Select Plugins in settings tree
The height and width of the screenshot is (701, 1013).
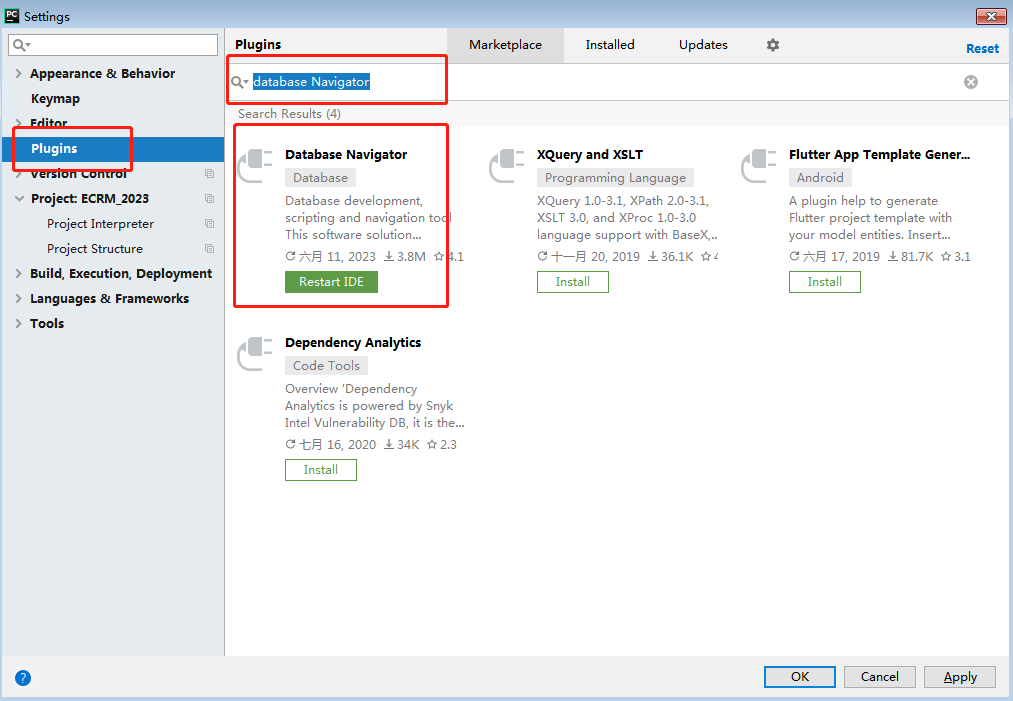pyautogui.click(x=113, y=149)
